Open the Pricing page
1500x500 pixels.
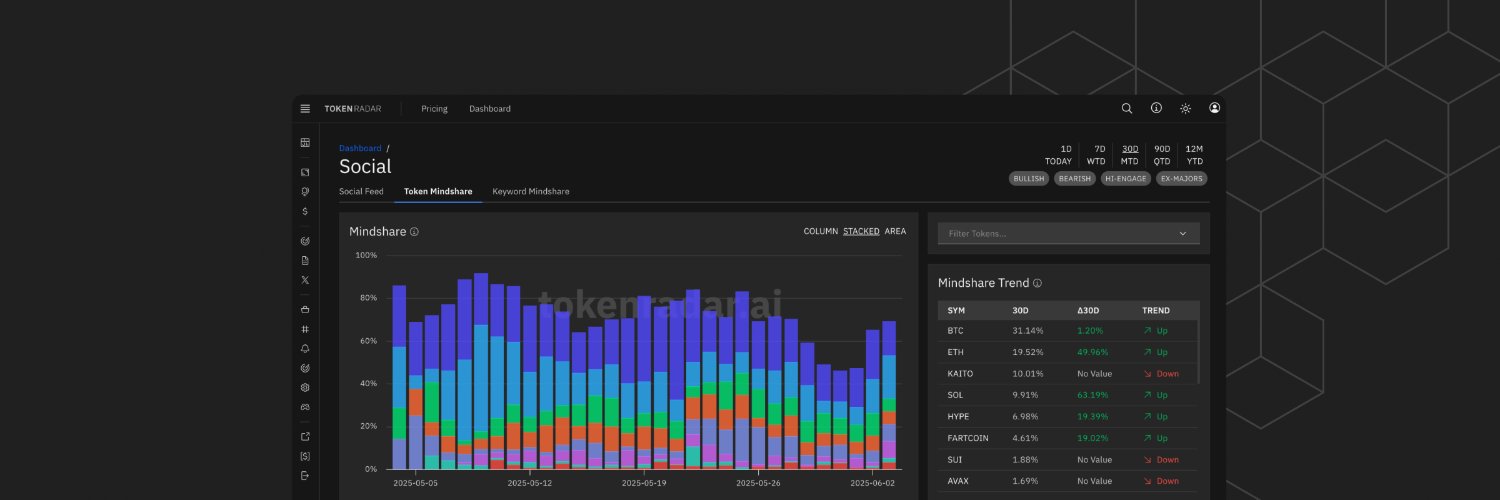pos(434,109)
